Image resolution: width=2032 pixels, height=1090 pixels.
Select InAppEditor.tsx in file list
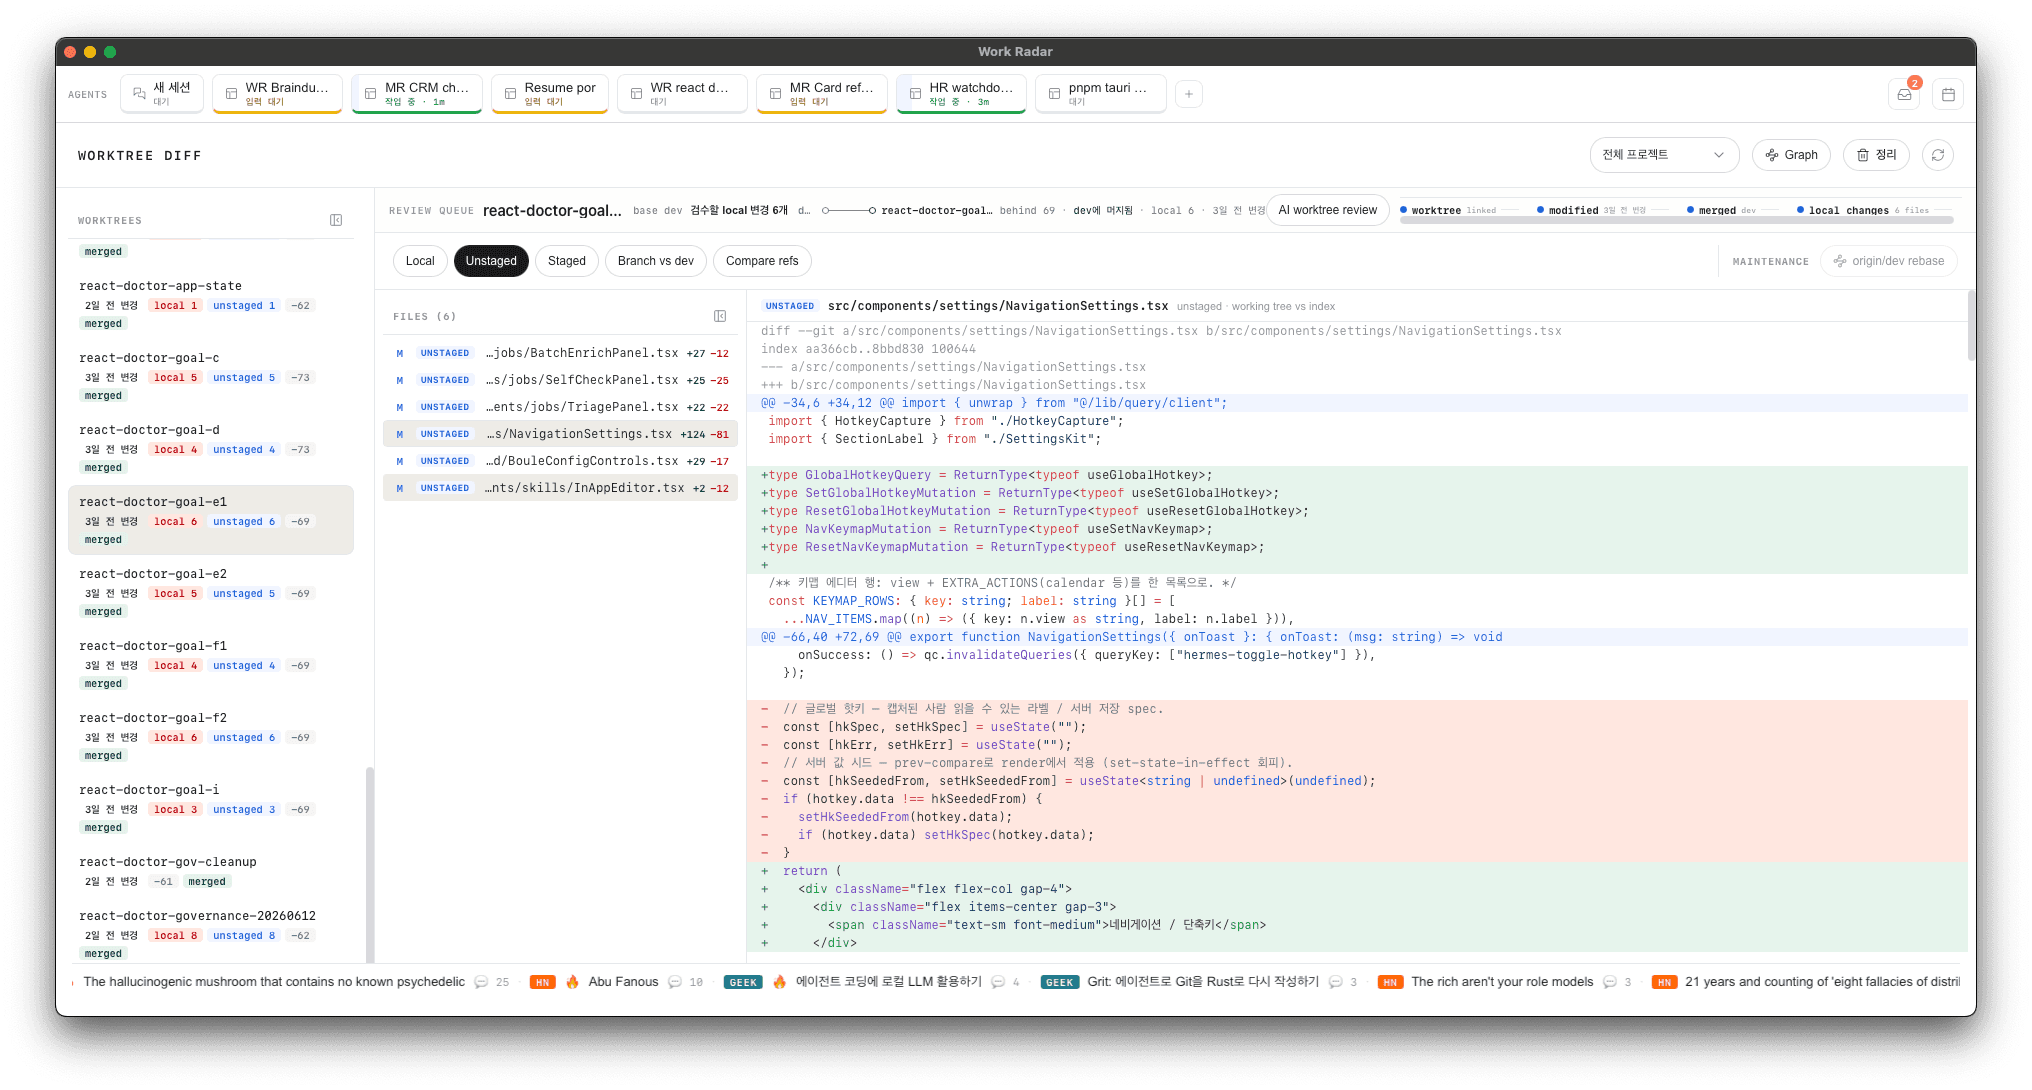point(561,488)
